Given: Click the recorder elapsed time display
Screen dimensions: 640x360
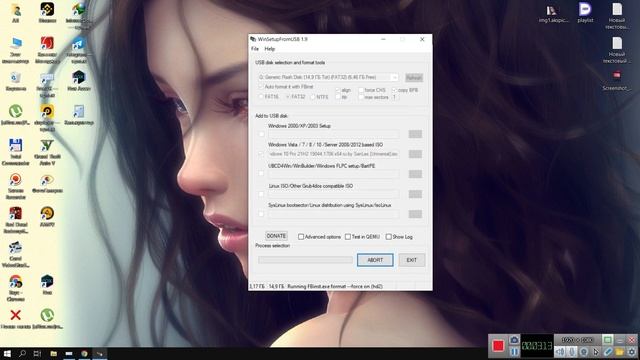Looking at the screenshot, I should pyautogui.click(x=537, y=346).
